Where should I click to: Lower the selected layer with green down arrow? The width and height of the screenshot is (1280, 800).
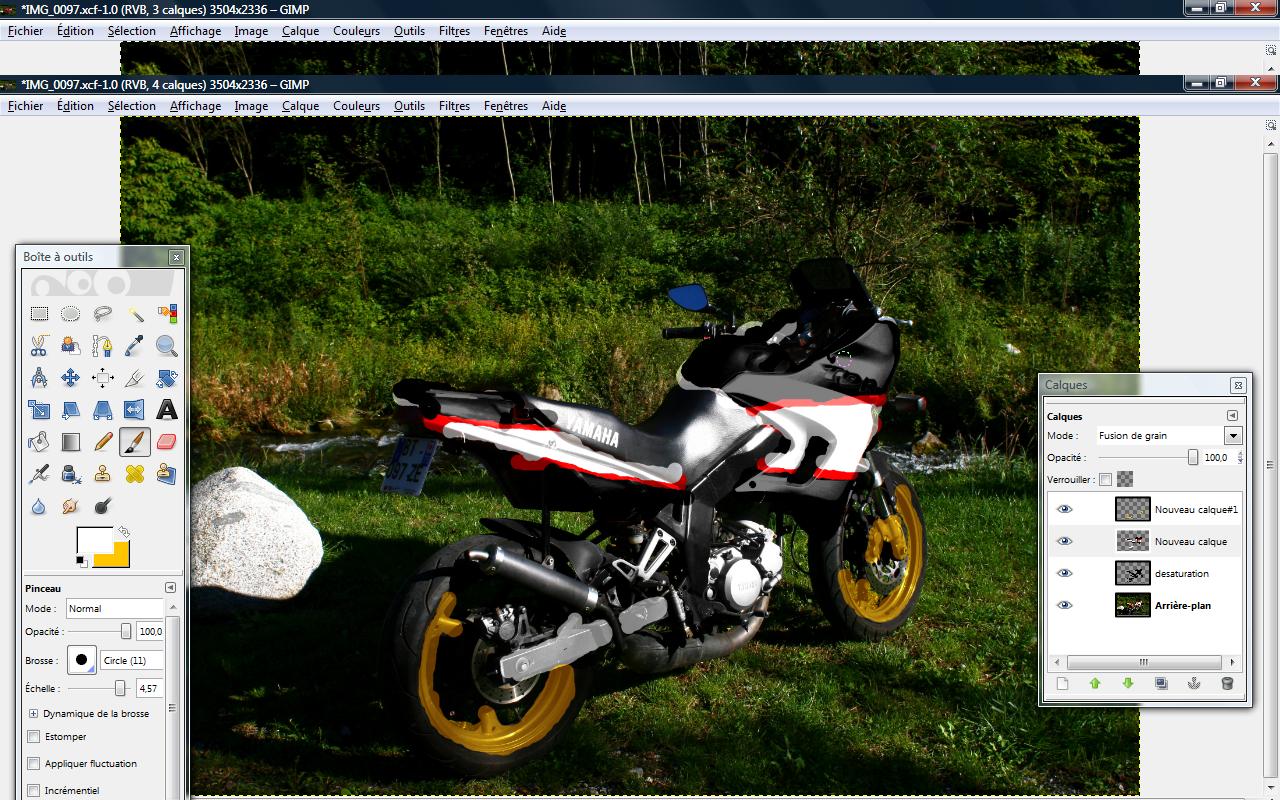coord(1128,684)
